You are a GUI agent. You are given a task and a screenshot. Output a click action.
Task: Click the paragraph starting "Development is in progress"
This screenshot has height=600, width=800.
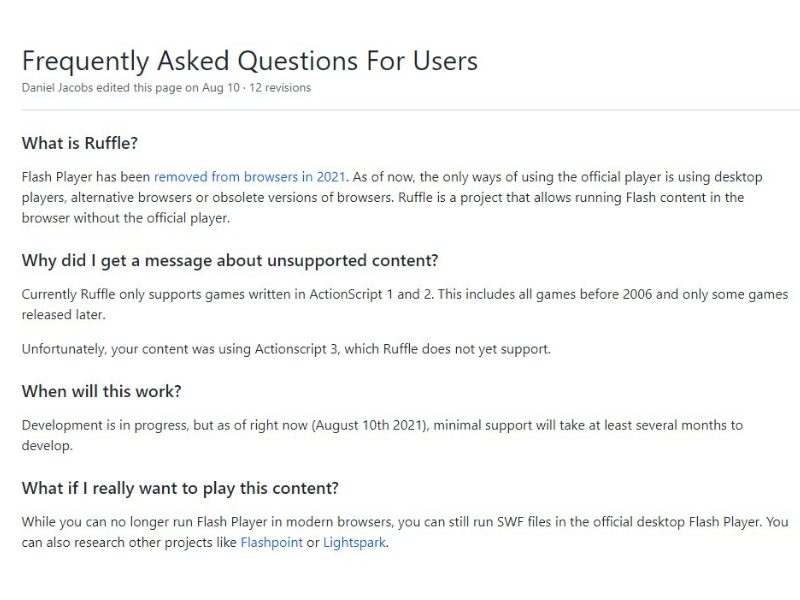(x=382, y=435)
